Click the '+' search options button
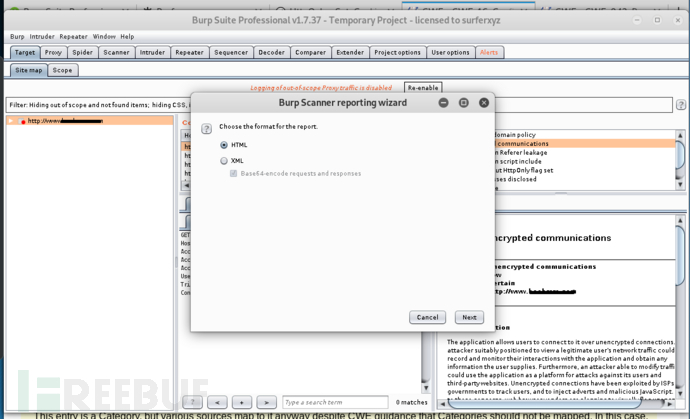690x419 pixels. tap(241, 402)
